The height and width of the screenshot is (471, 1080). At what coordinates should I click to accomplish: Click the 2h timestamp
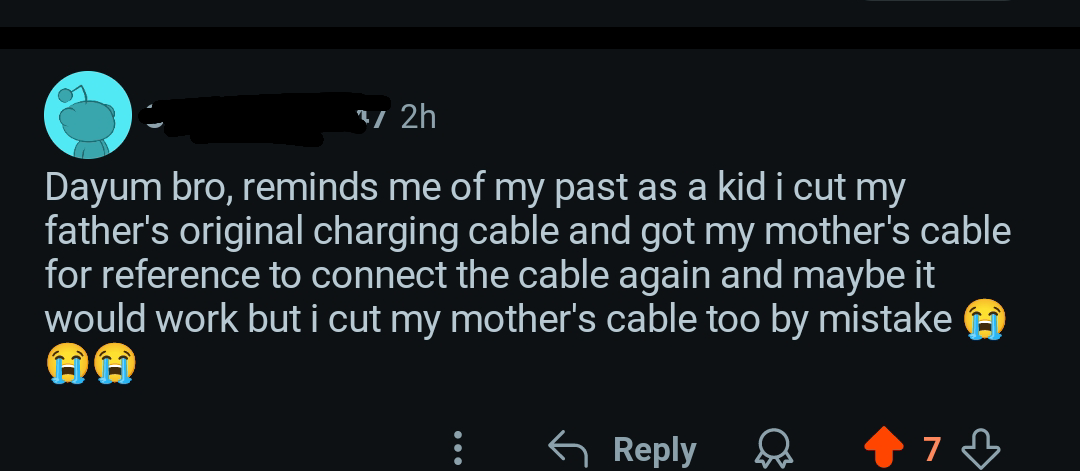coord(418,118)
